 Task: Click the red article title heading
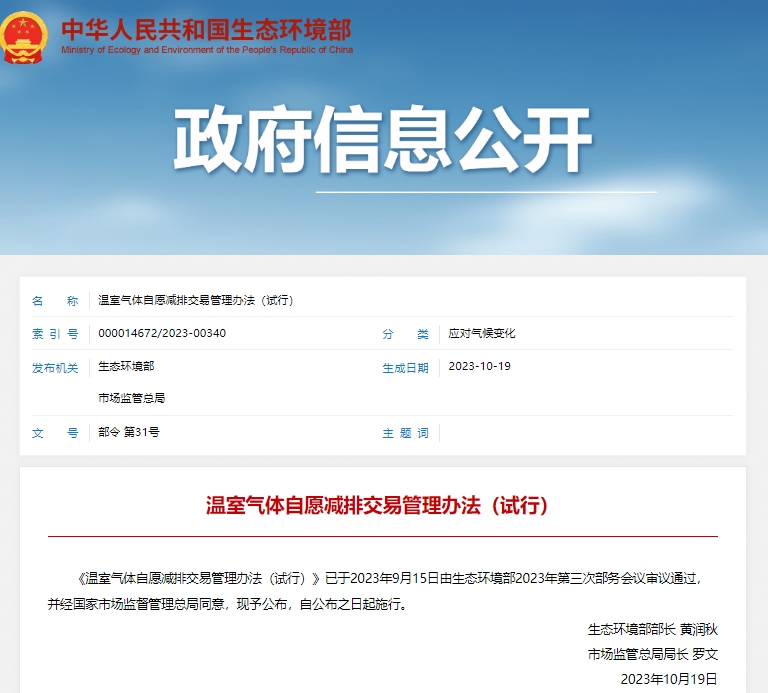point(377,505)
